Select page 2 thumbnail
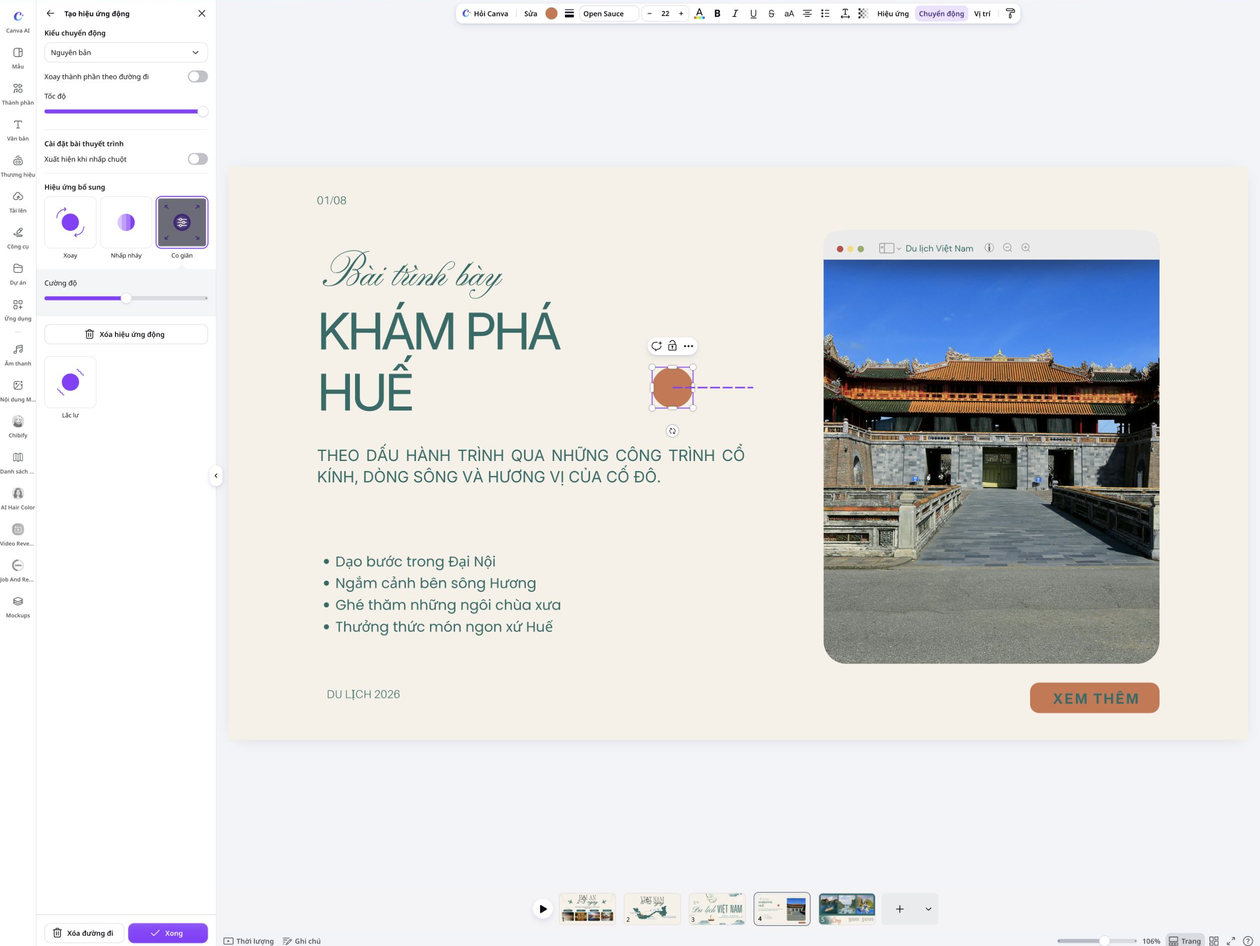This screenshot has height=946, width=1260. (x=652, y=909)
